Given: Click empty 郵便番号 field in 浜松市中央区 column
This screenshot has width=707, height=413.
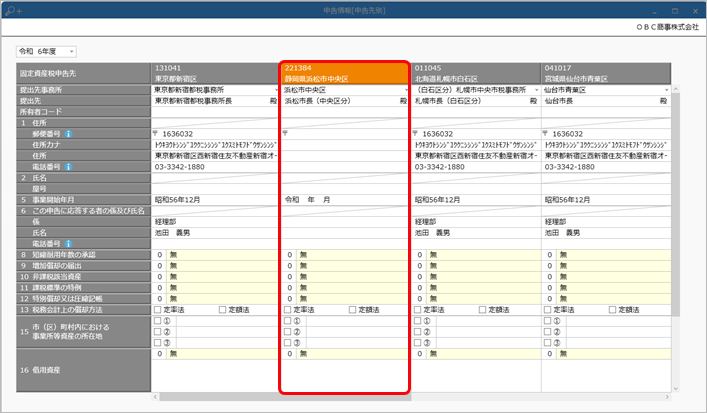Looking at the screenshot, I should 348,134.
